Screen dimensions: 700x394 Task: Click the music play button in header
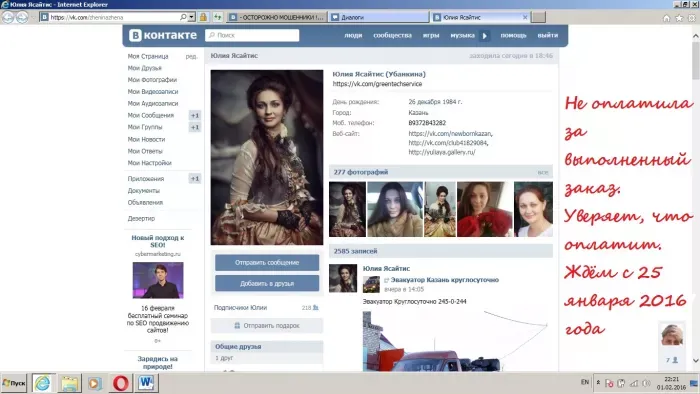coord(485,35)
